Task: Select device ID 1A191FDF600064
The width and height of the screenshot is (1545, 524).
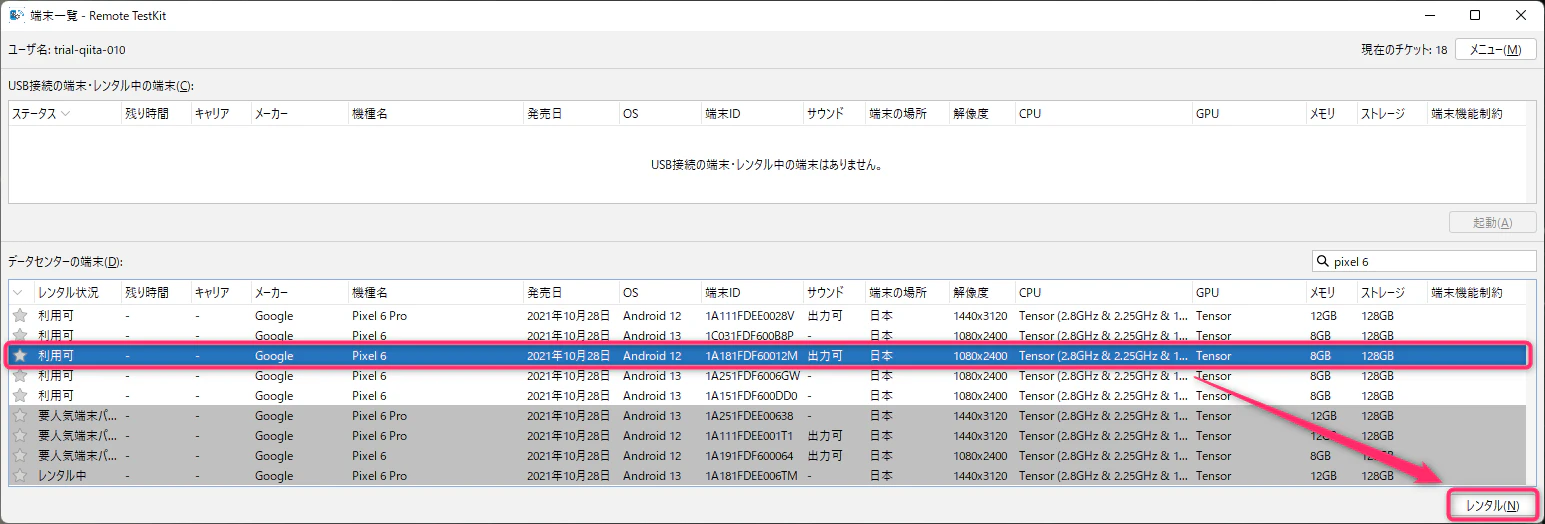Action: point(748,456)
